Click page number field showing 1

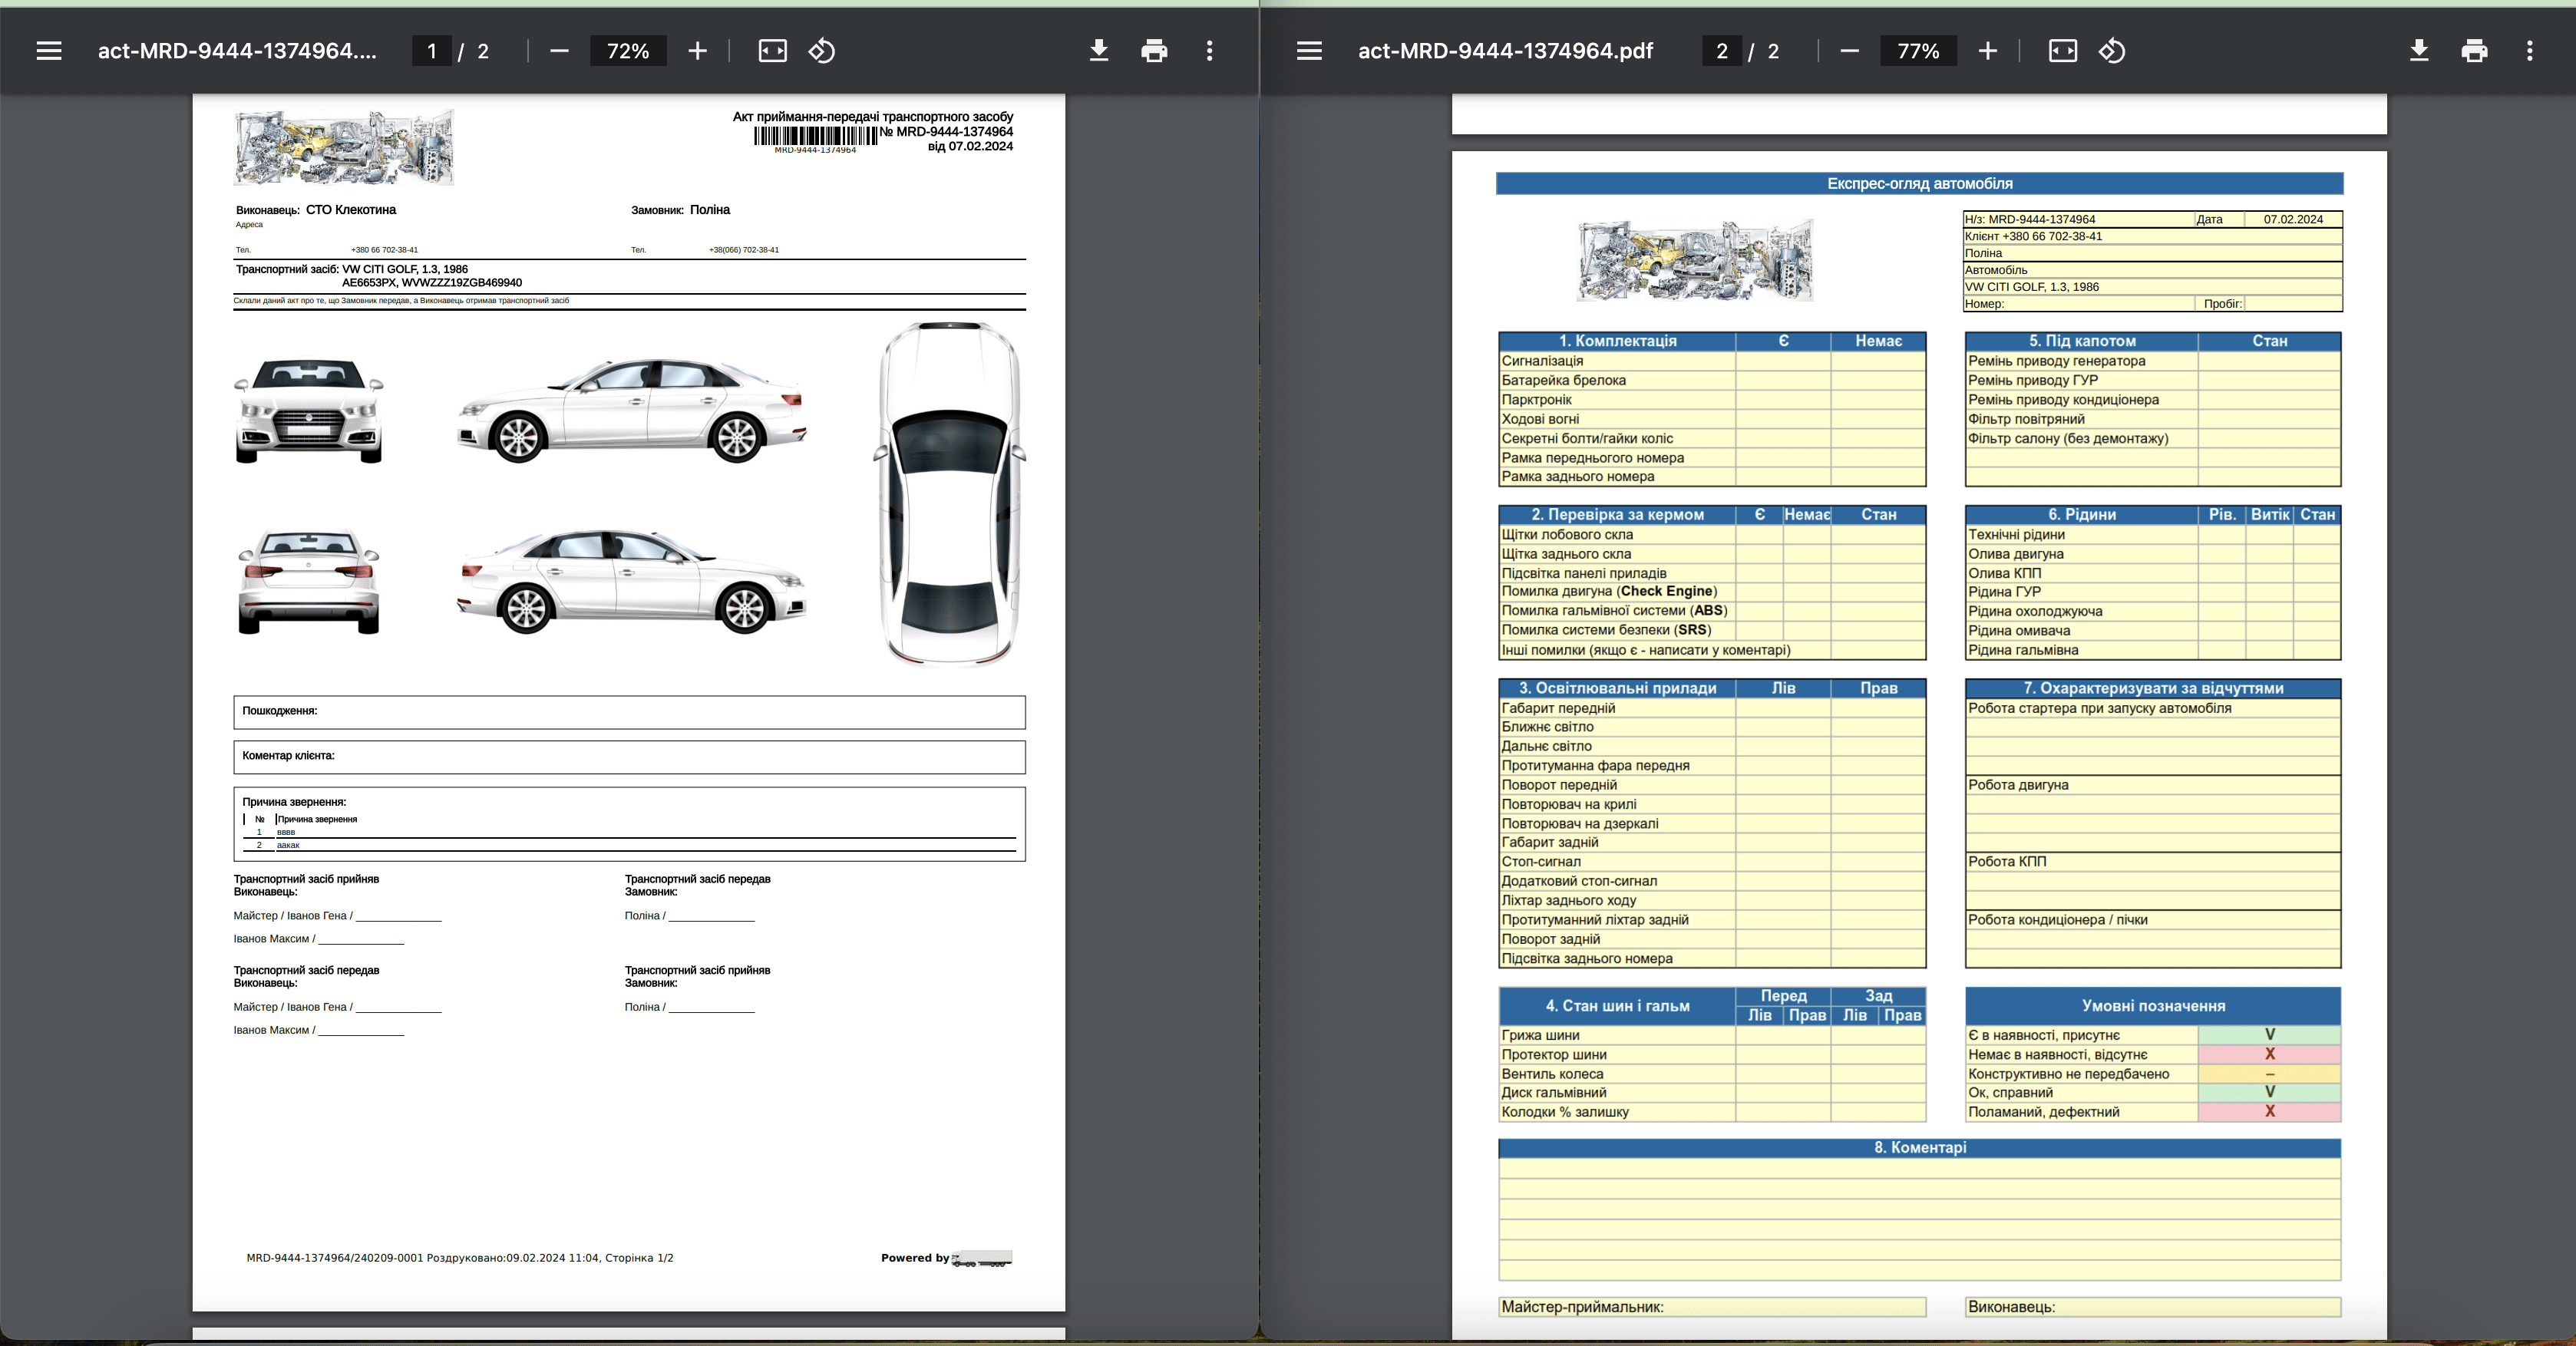coord(432,51)
